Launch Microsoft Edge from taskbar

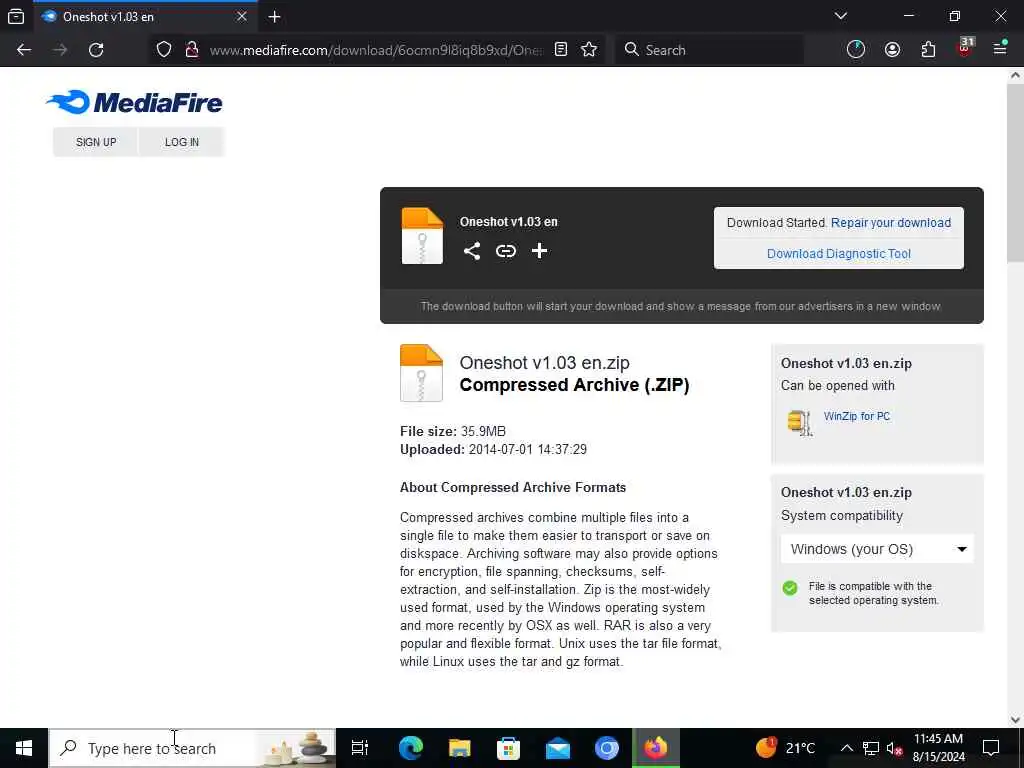tap(411, 748)
